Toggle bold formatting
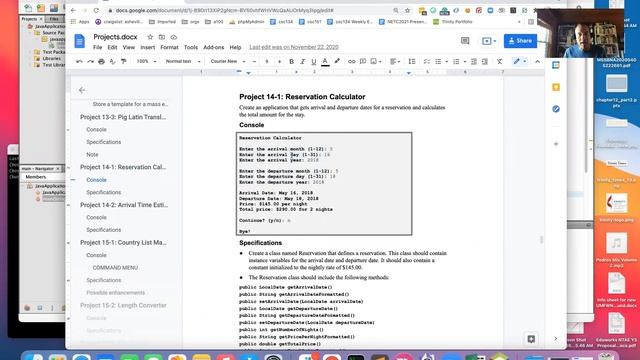The width and height of the screenshot is (640, 360). tap(291, 61)
